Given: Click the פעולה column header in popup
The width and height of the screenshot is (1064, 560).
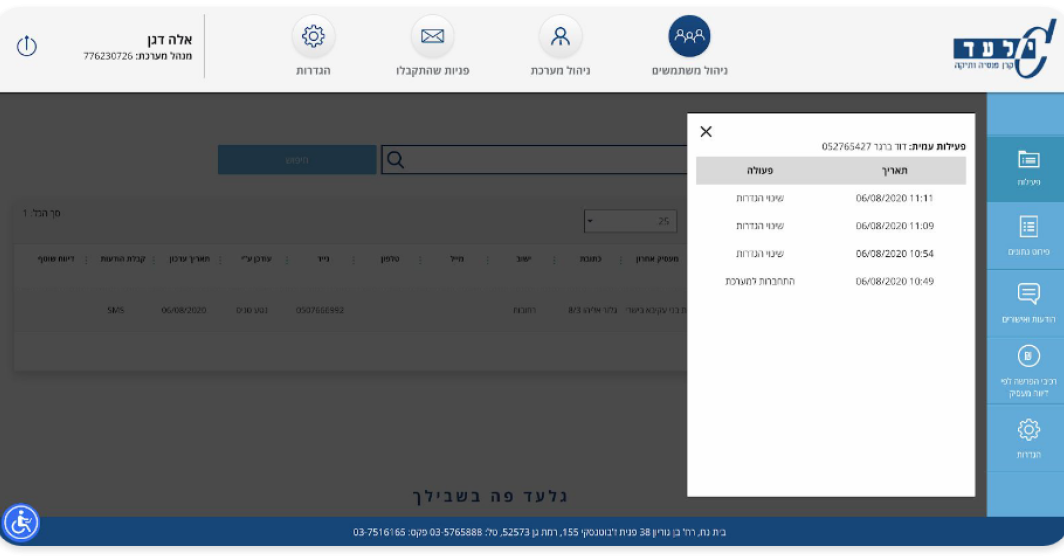Looking at the screenshot, I should pos(760,171).
